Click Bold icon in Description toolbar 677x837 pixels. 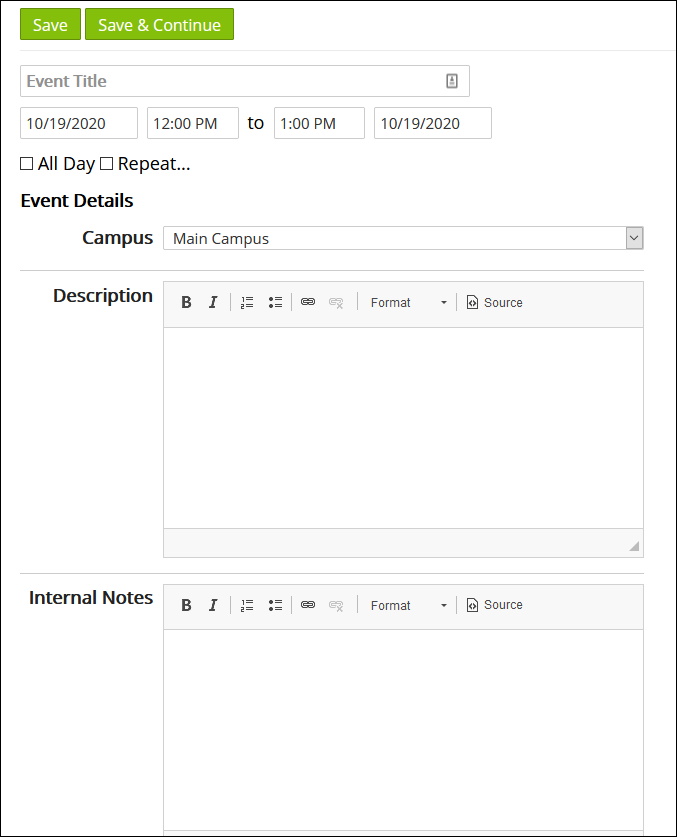pyautogui.click(x=186, y=303)
